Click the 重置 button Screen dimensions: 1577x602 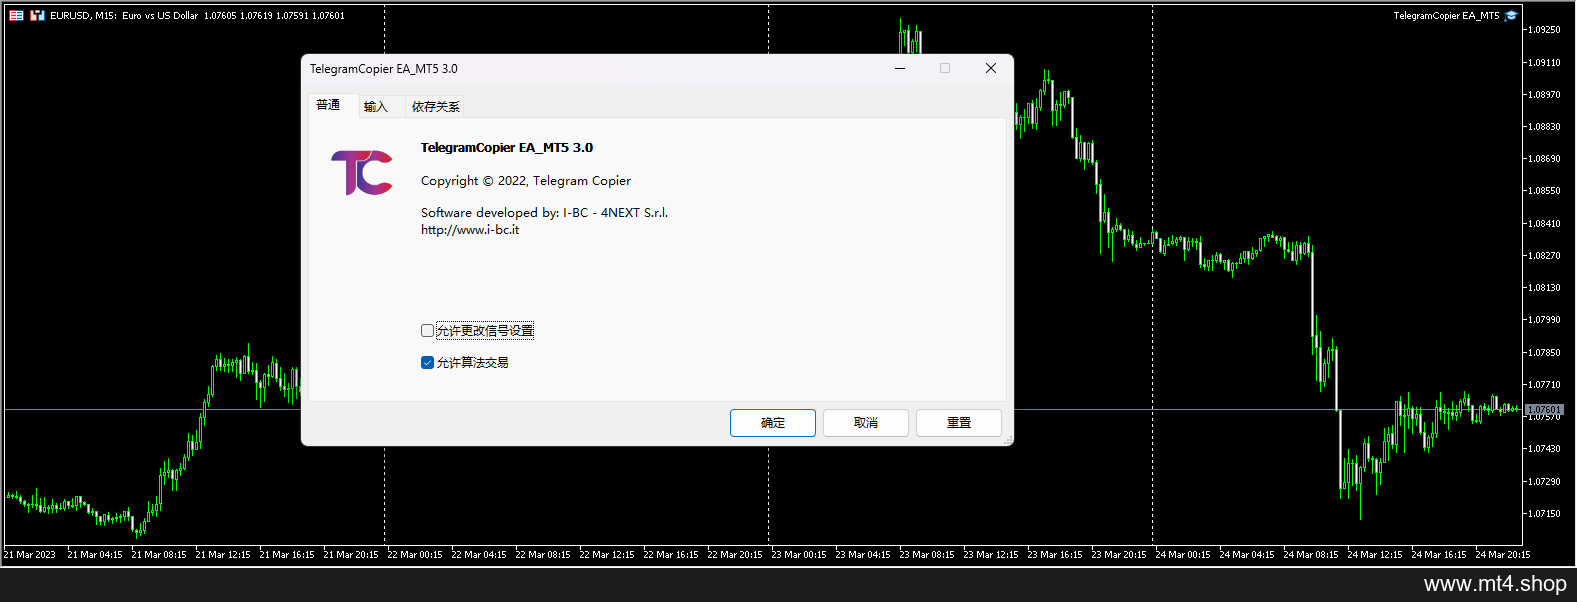959,423
